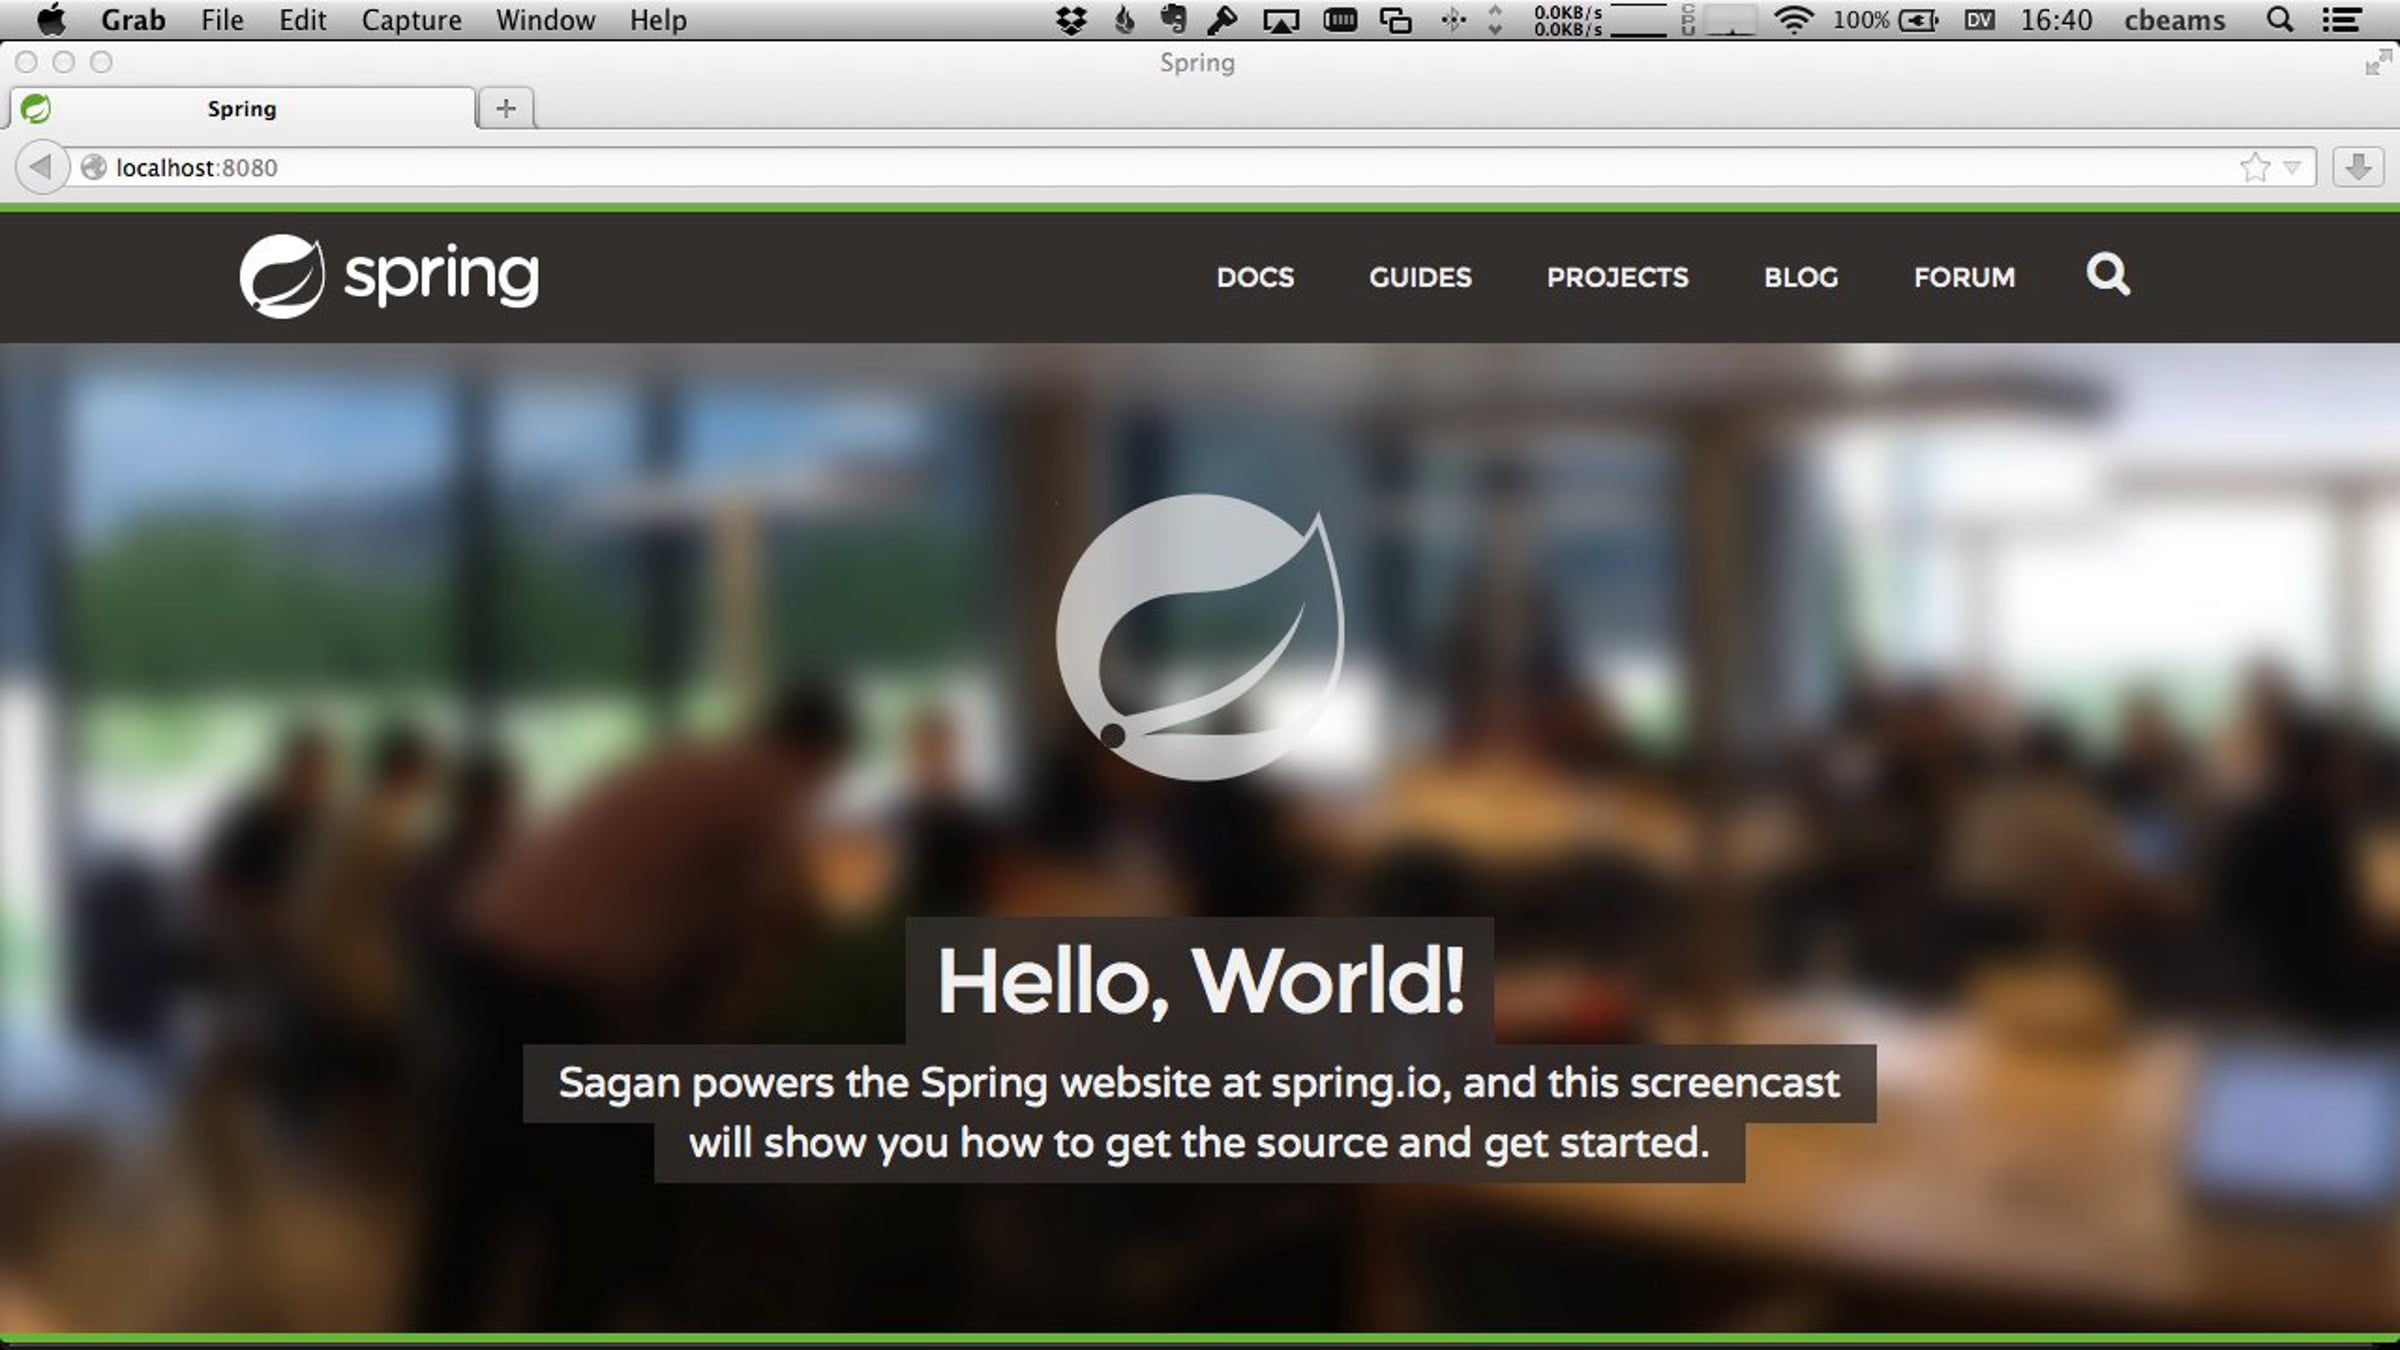Visit the BLOG link
2400x1350 pixels.
click(1801, 277)
